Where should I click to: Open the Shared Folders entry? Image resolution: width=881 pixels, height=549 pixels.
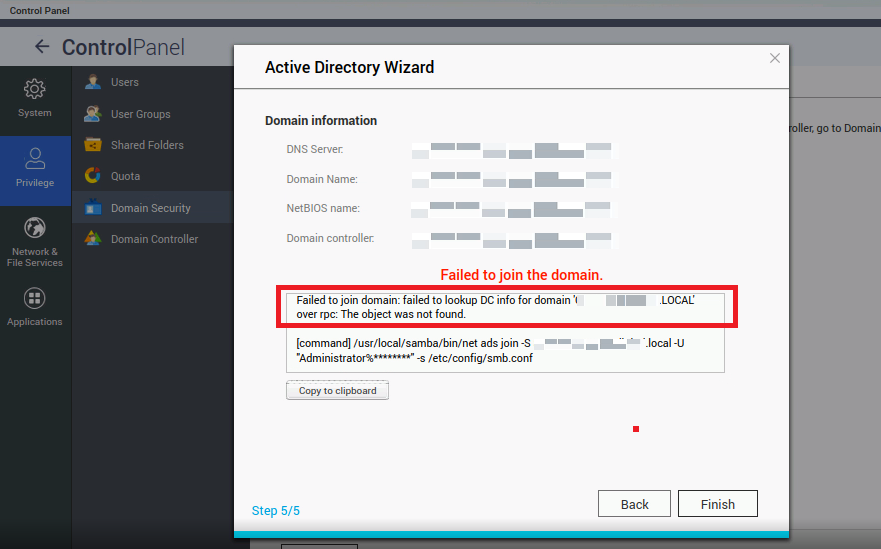pos(147,145)
